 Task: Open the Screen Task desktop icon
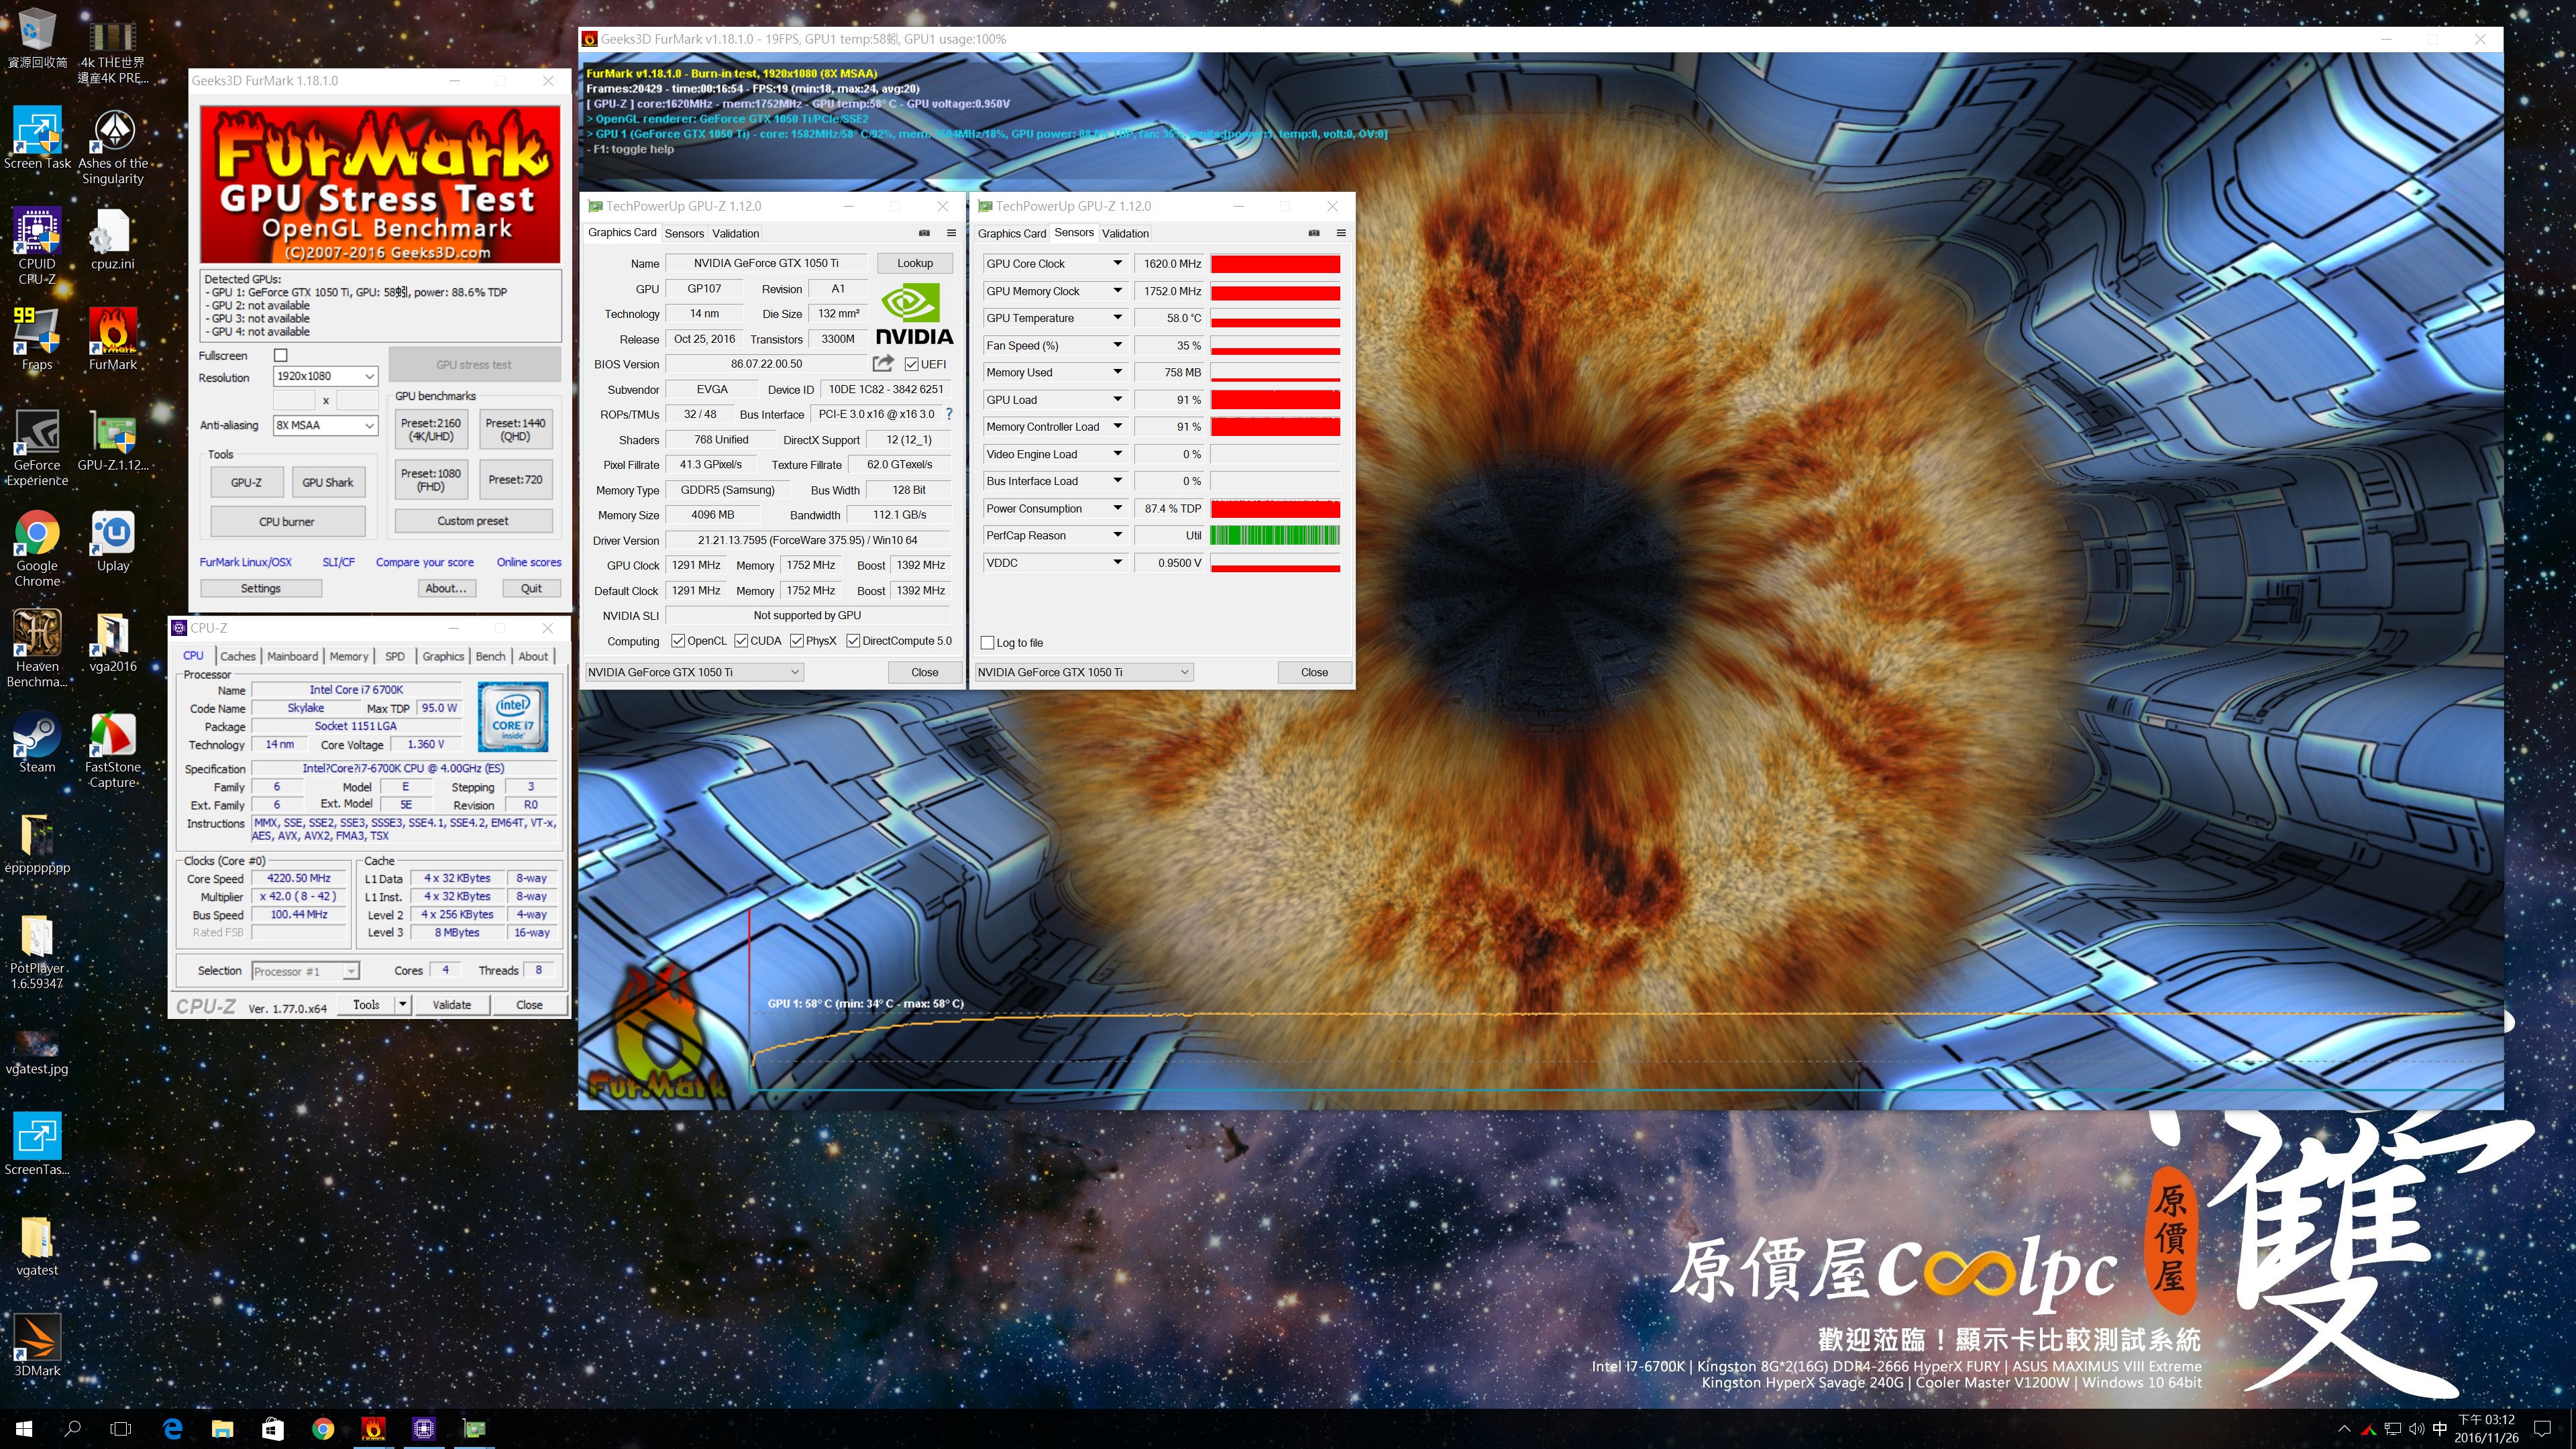pos(37,138)
